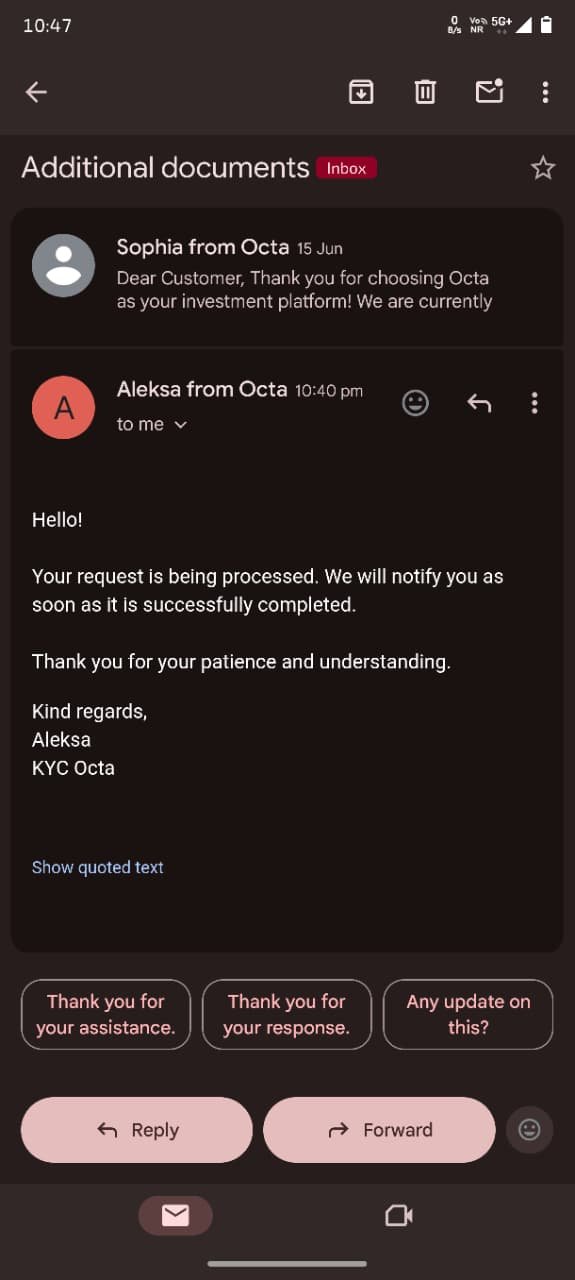
Task: Select "Any update on this?" smart reply
Action: tap(468, 1014)
